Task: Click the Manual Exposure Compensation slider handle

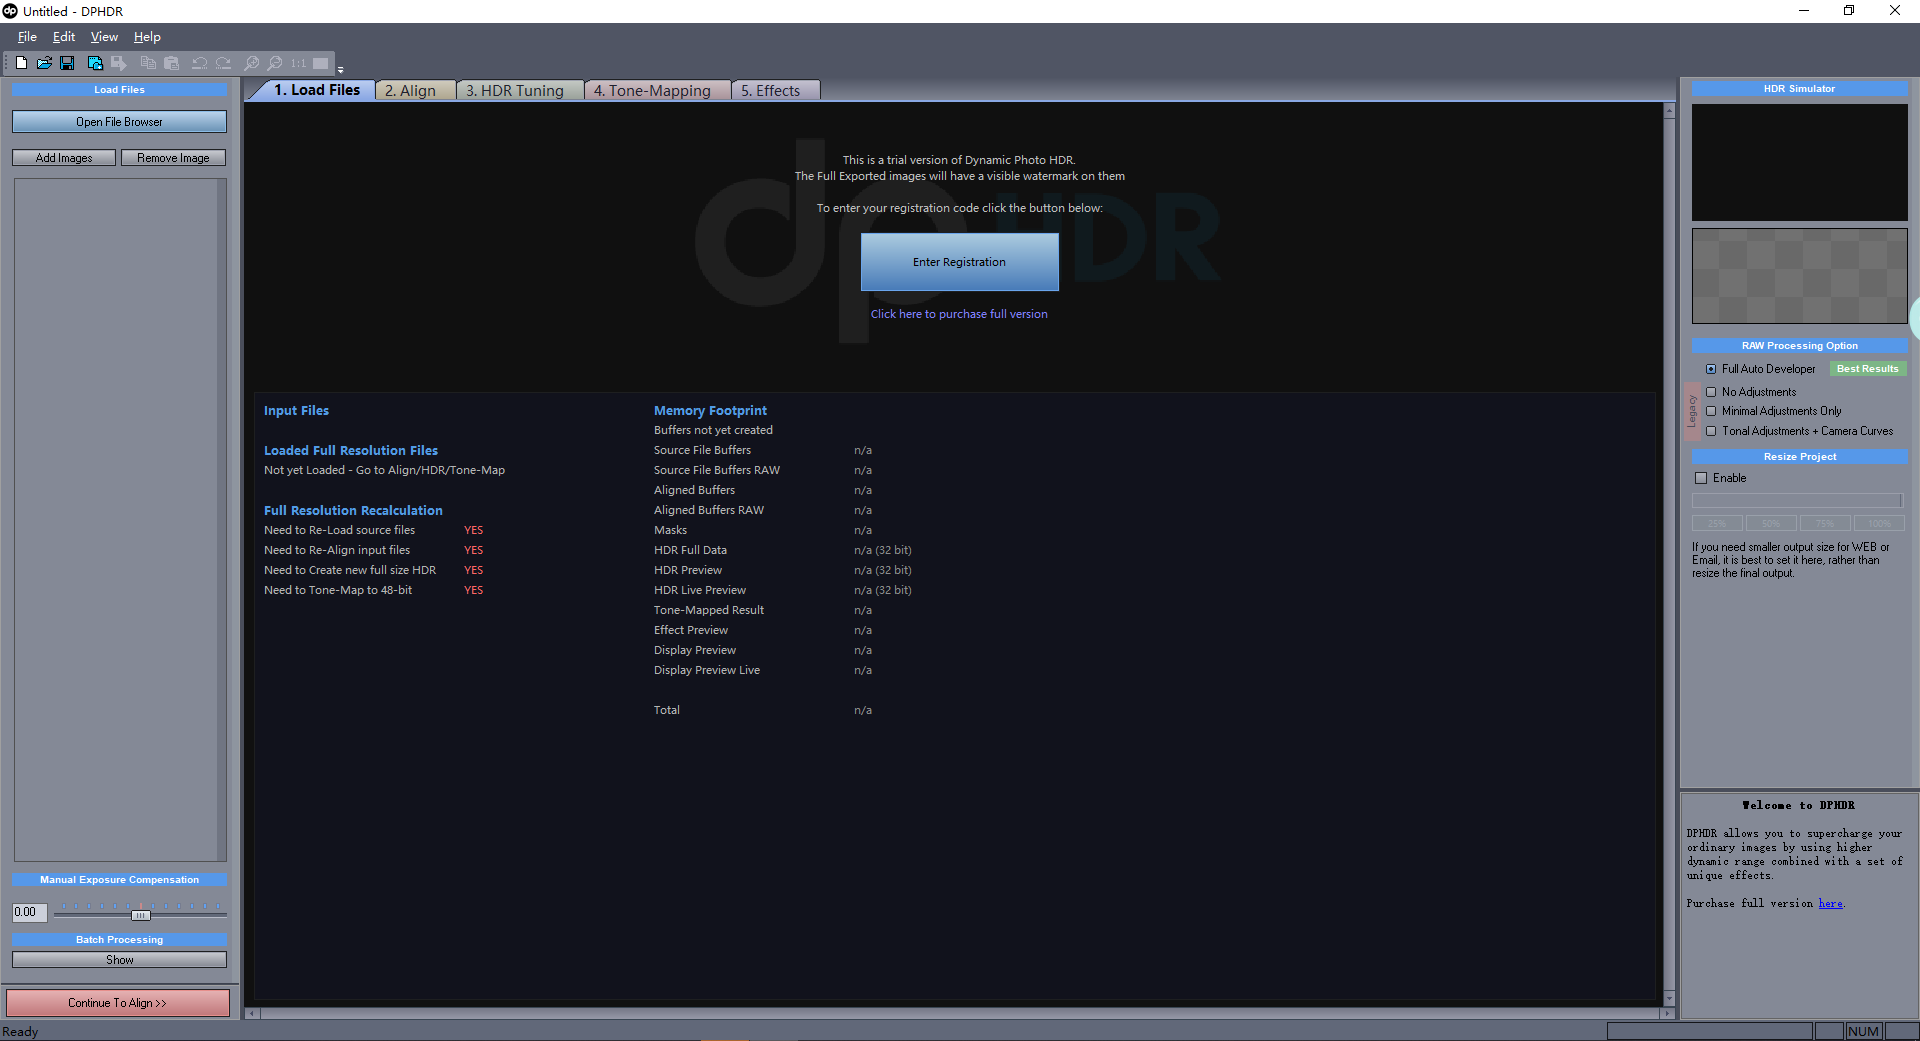Action: (141, 915)
